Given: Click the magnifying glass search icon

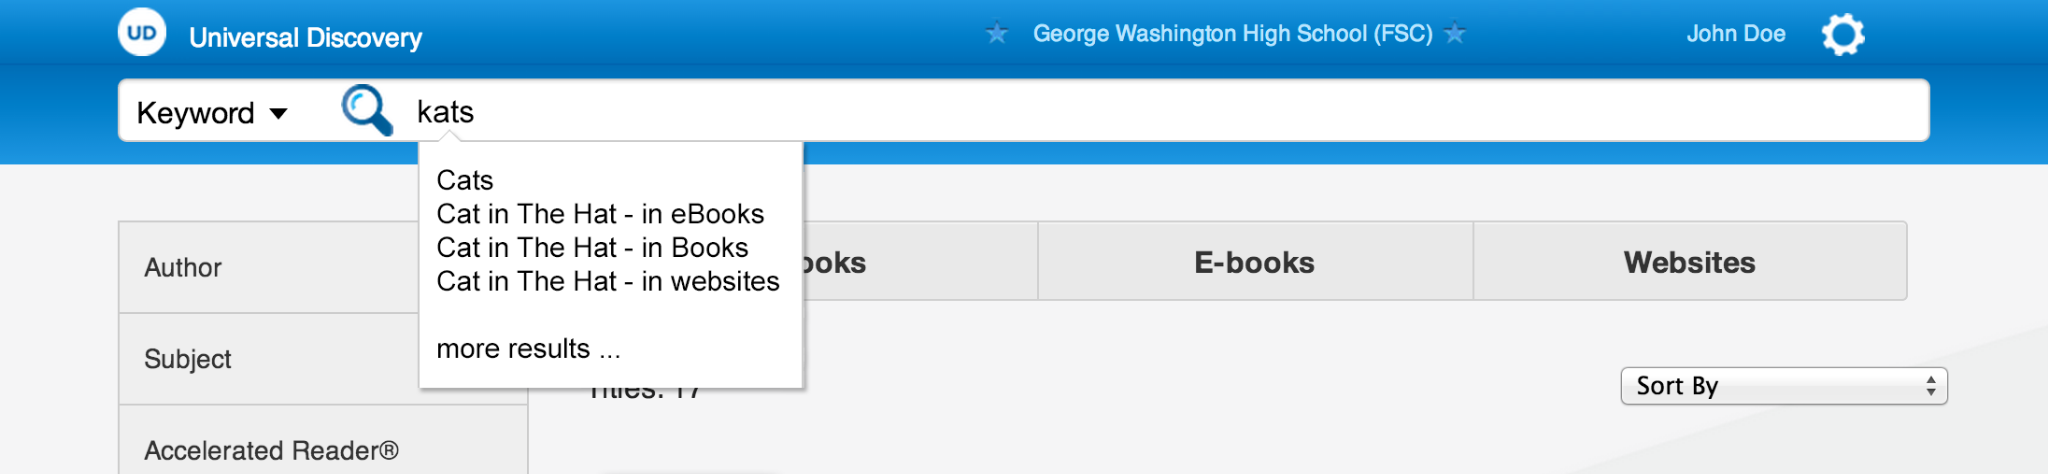Looking at the screenshot, I should pos(367,110).
